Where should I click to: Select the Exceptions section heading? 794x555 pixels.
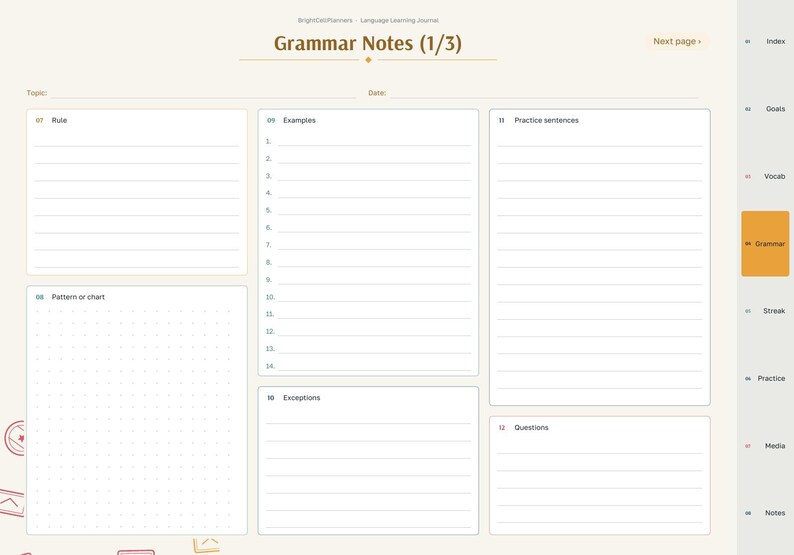pos(301,398)
